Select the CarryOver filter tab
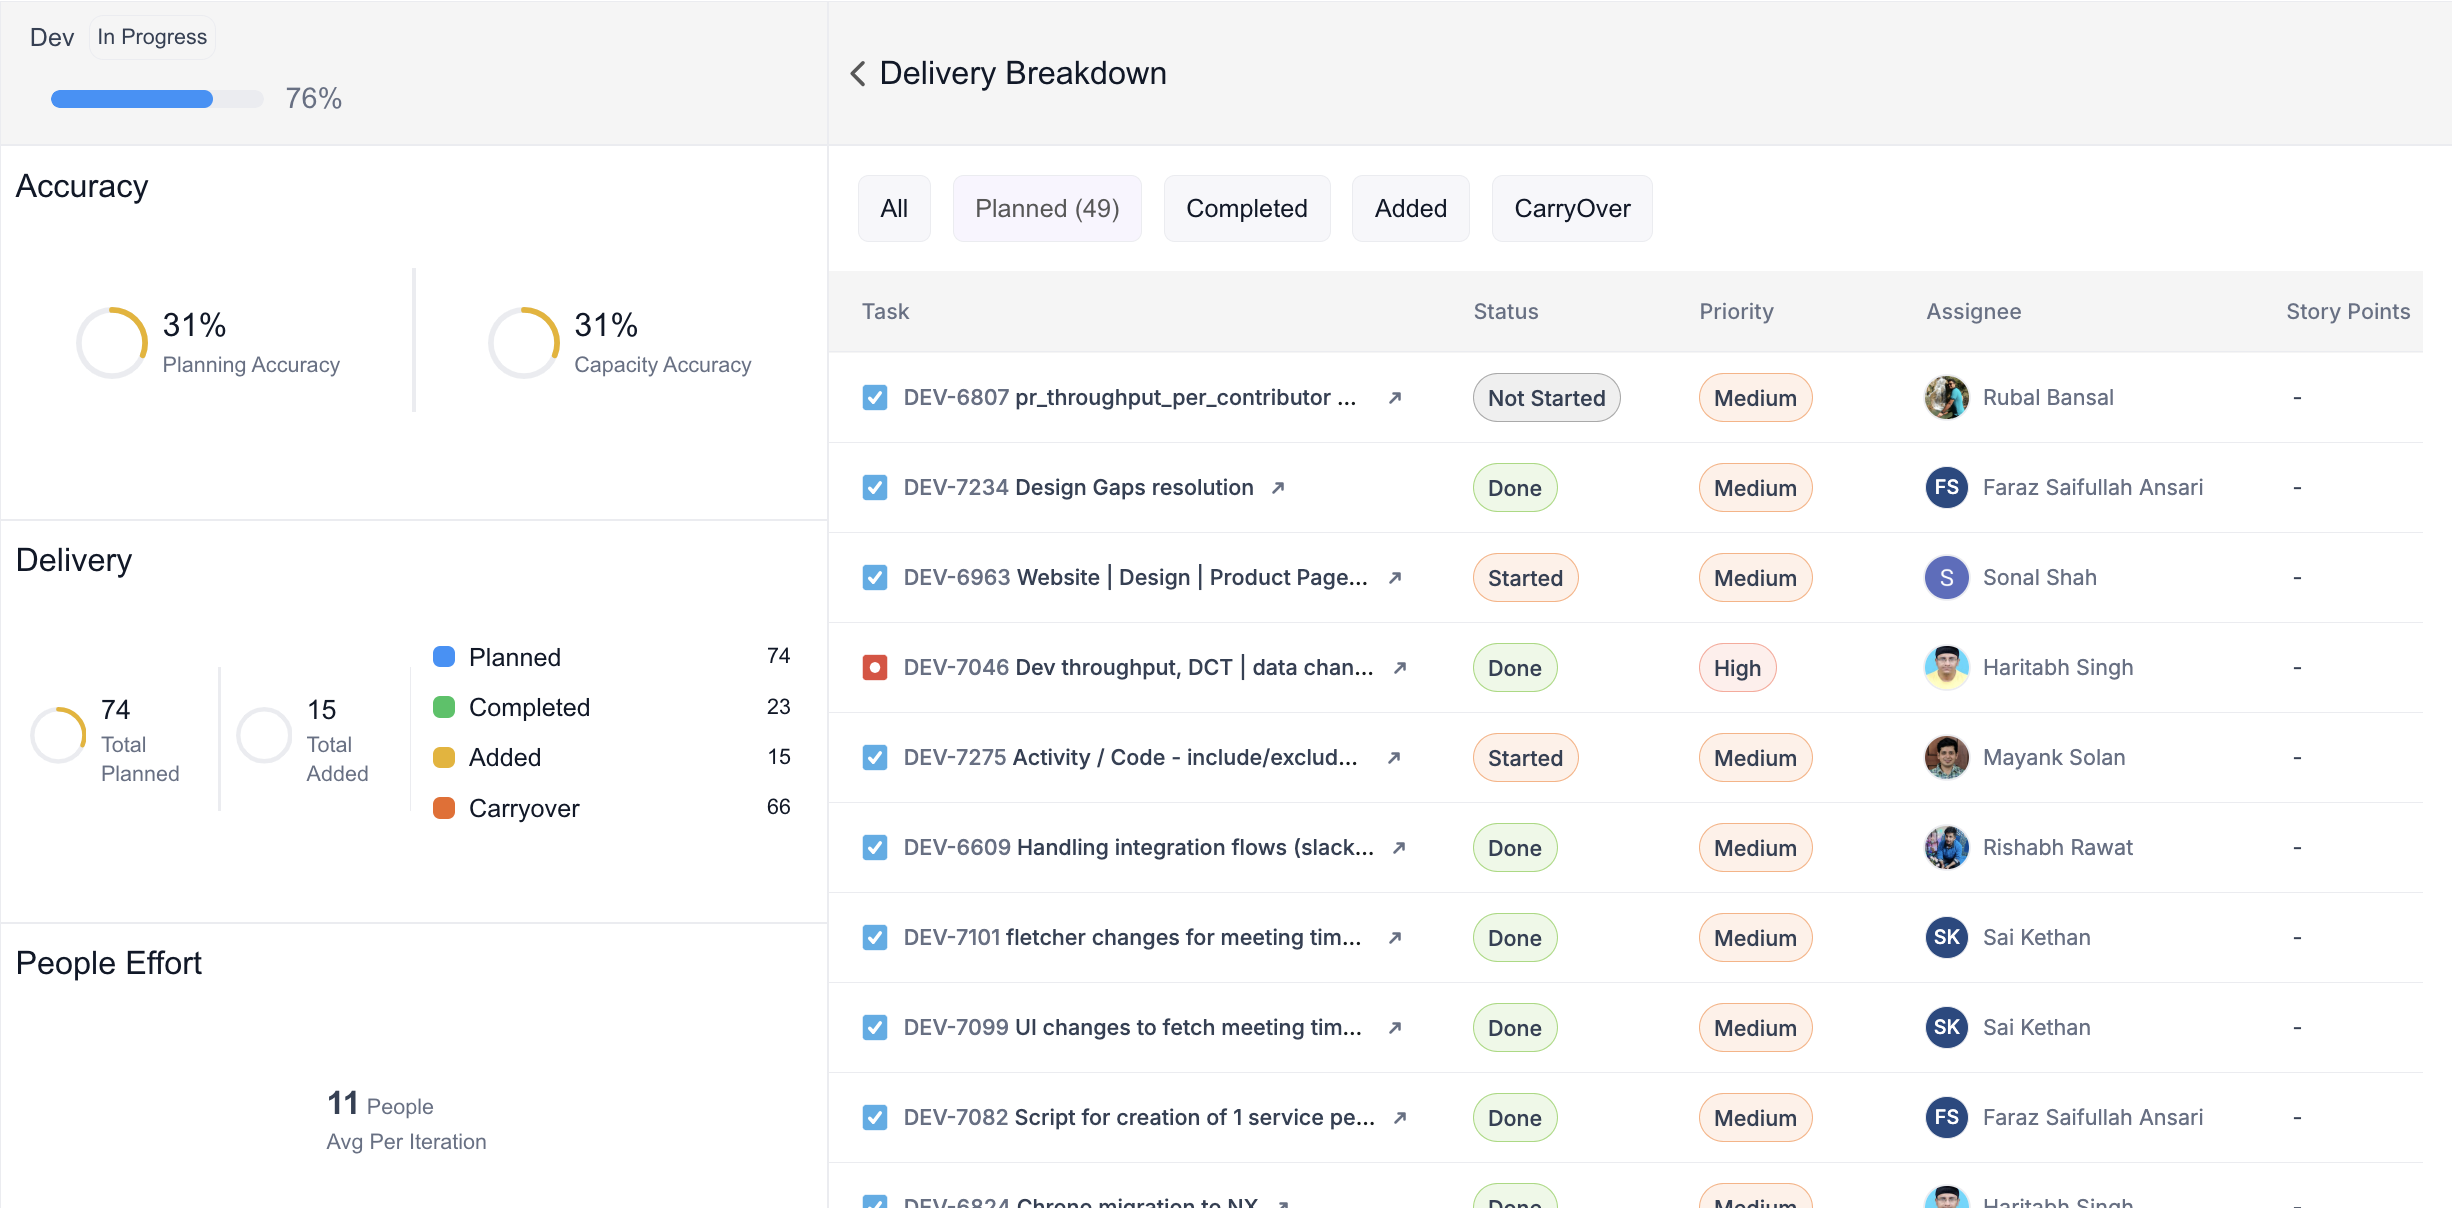The image size is (2452, 1208). click(x=1572, y=208)
